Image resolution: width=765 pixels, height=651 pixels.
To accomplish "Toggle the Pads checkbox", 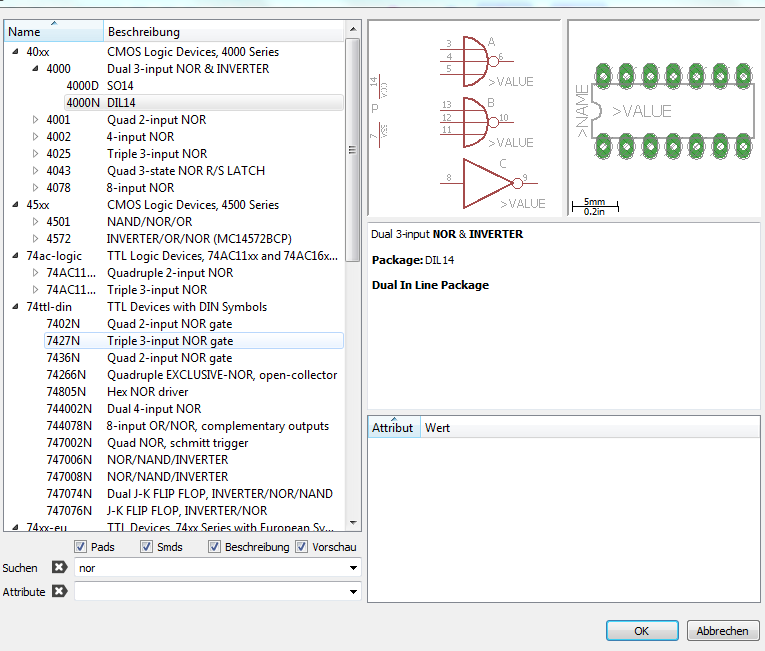I will (81, 547).
